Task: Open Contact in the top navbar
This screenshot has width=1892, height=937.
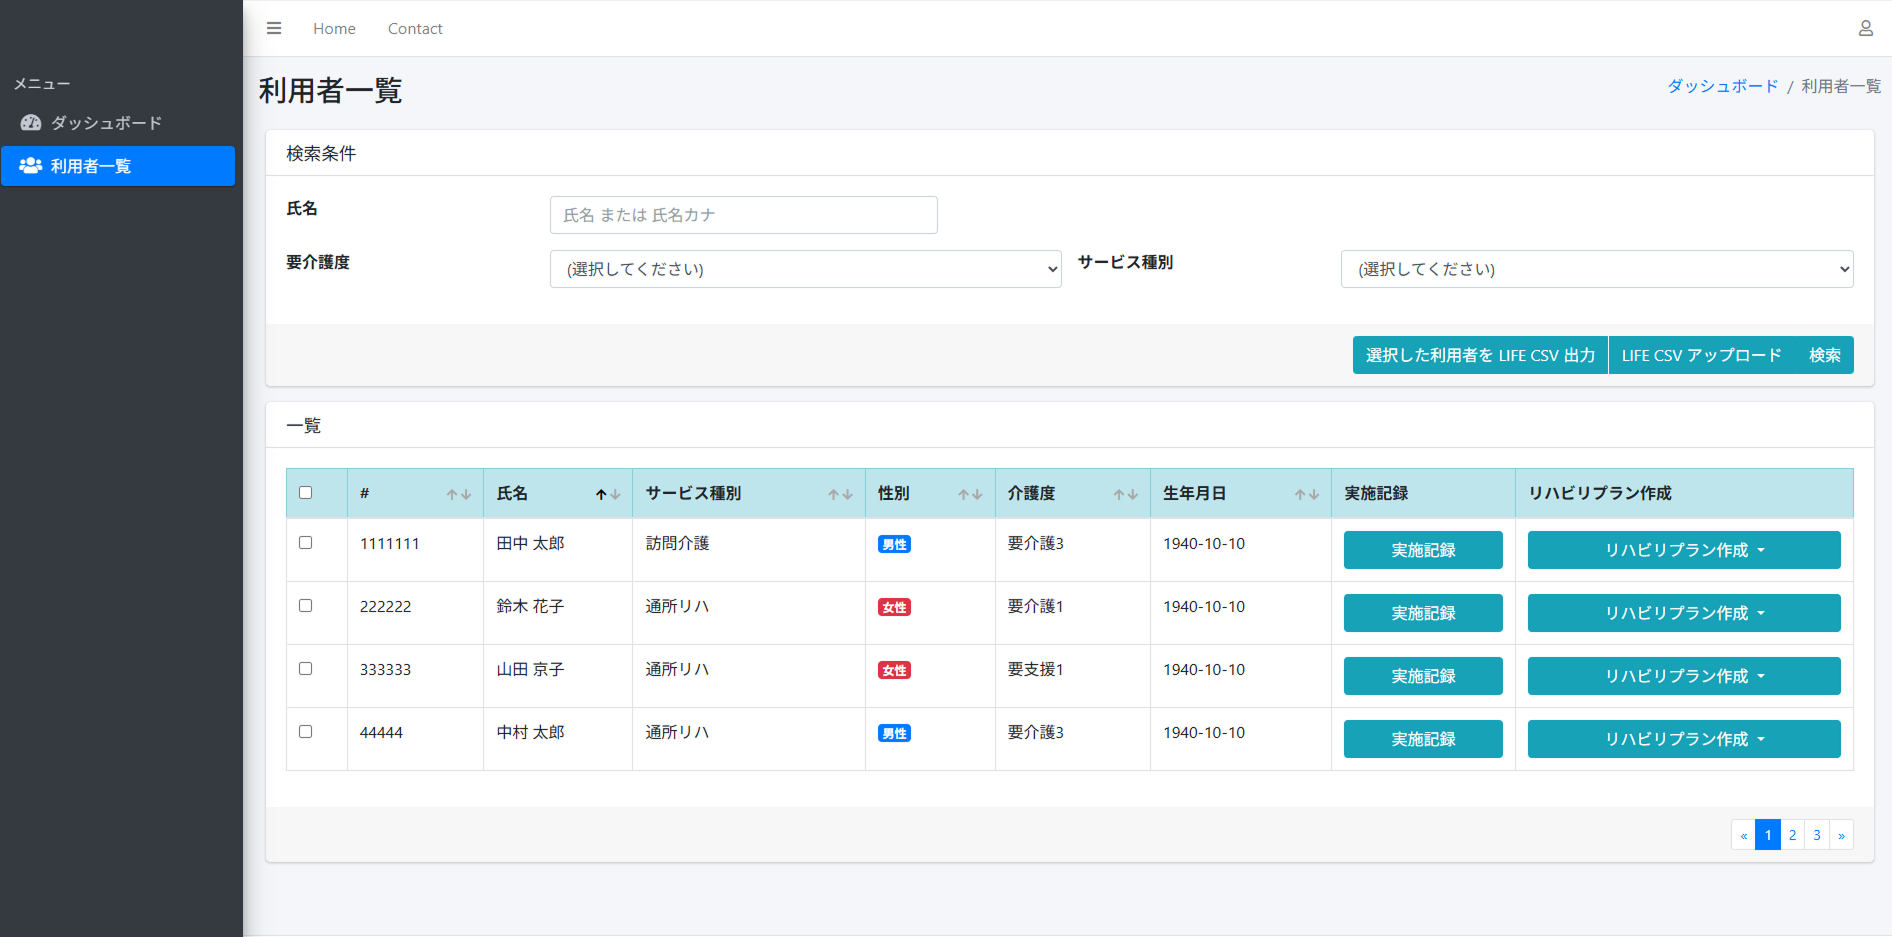Action: tap(415, 29)
